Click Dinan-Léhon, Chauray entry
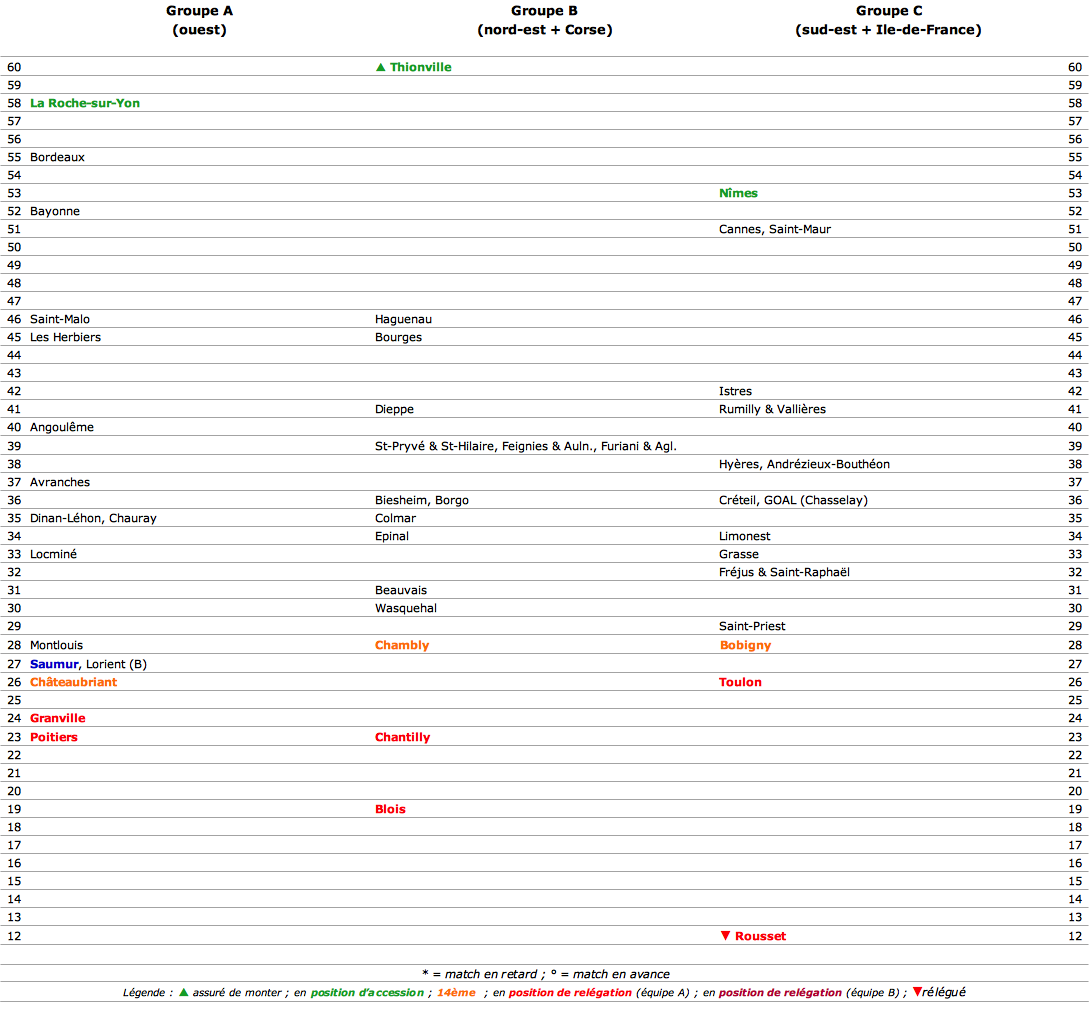Viewport: 1091px width, 1023px height. click(x=93, y=518)
